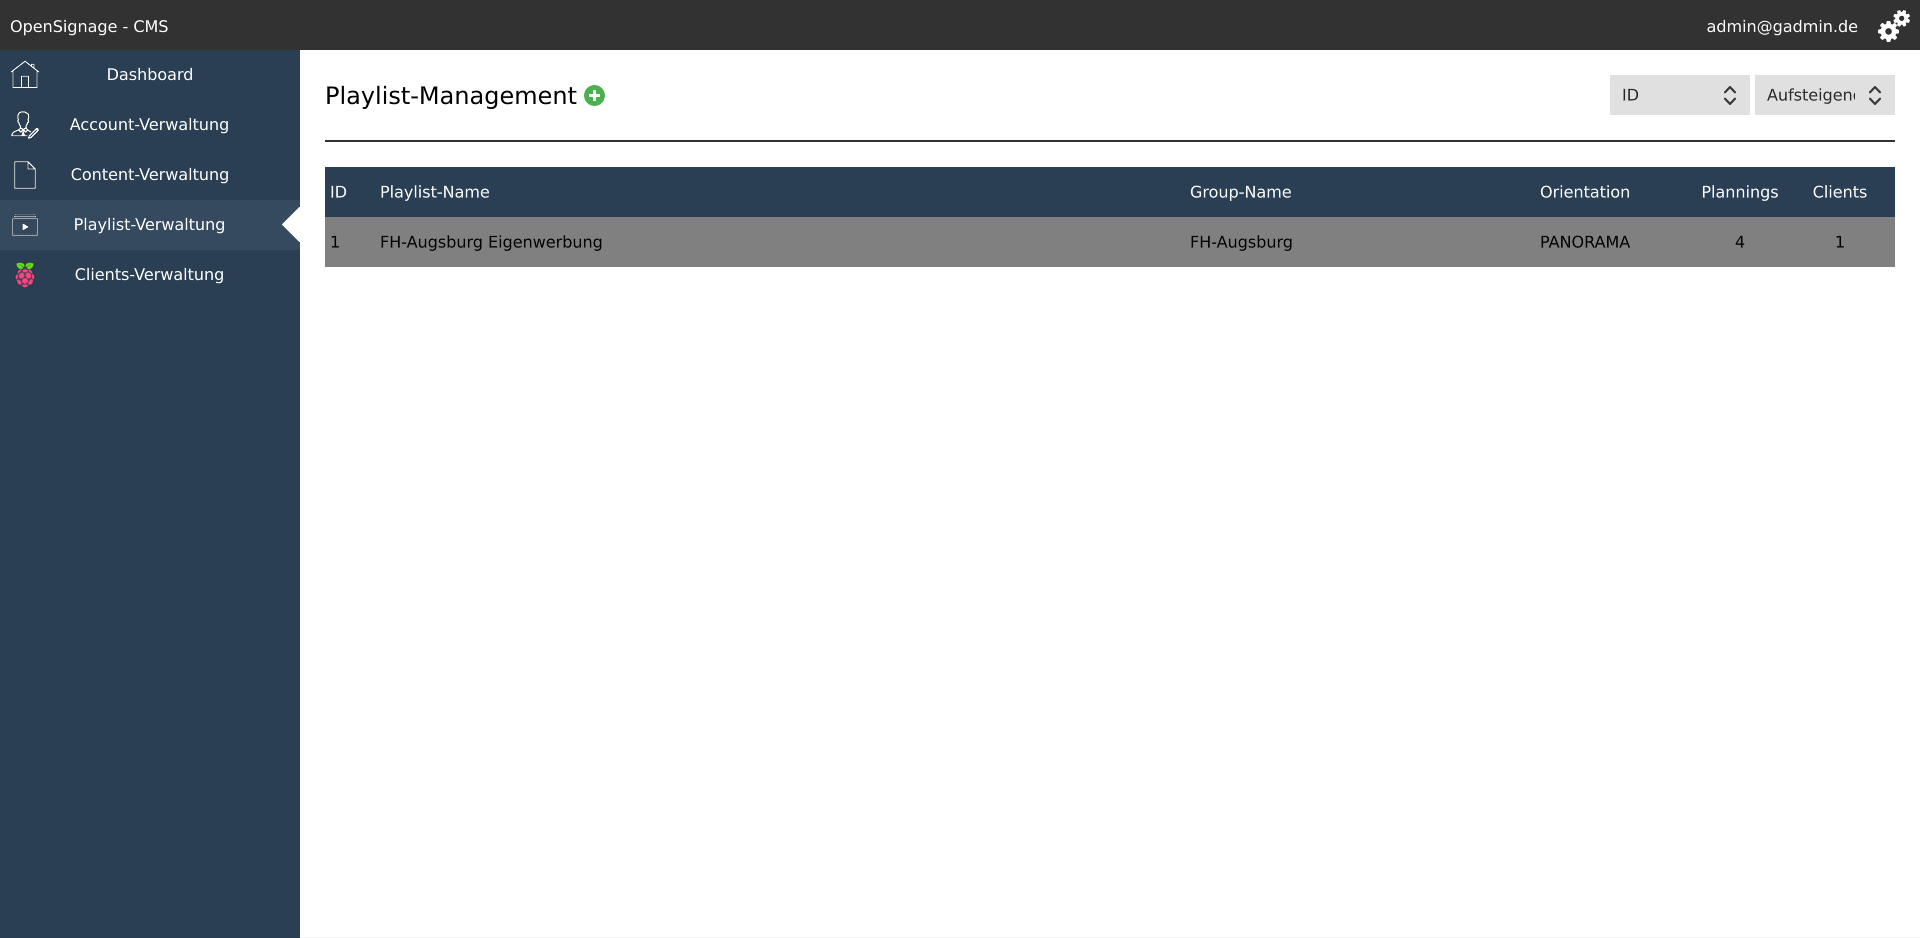1920x938 pixels.
Task: Click the Plannings column header
Action: [1739, 192]
